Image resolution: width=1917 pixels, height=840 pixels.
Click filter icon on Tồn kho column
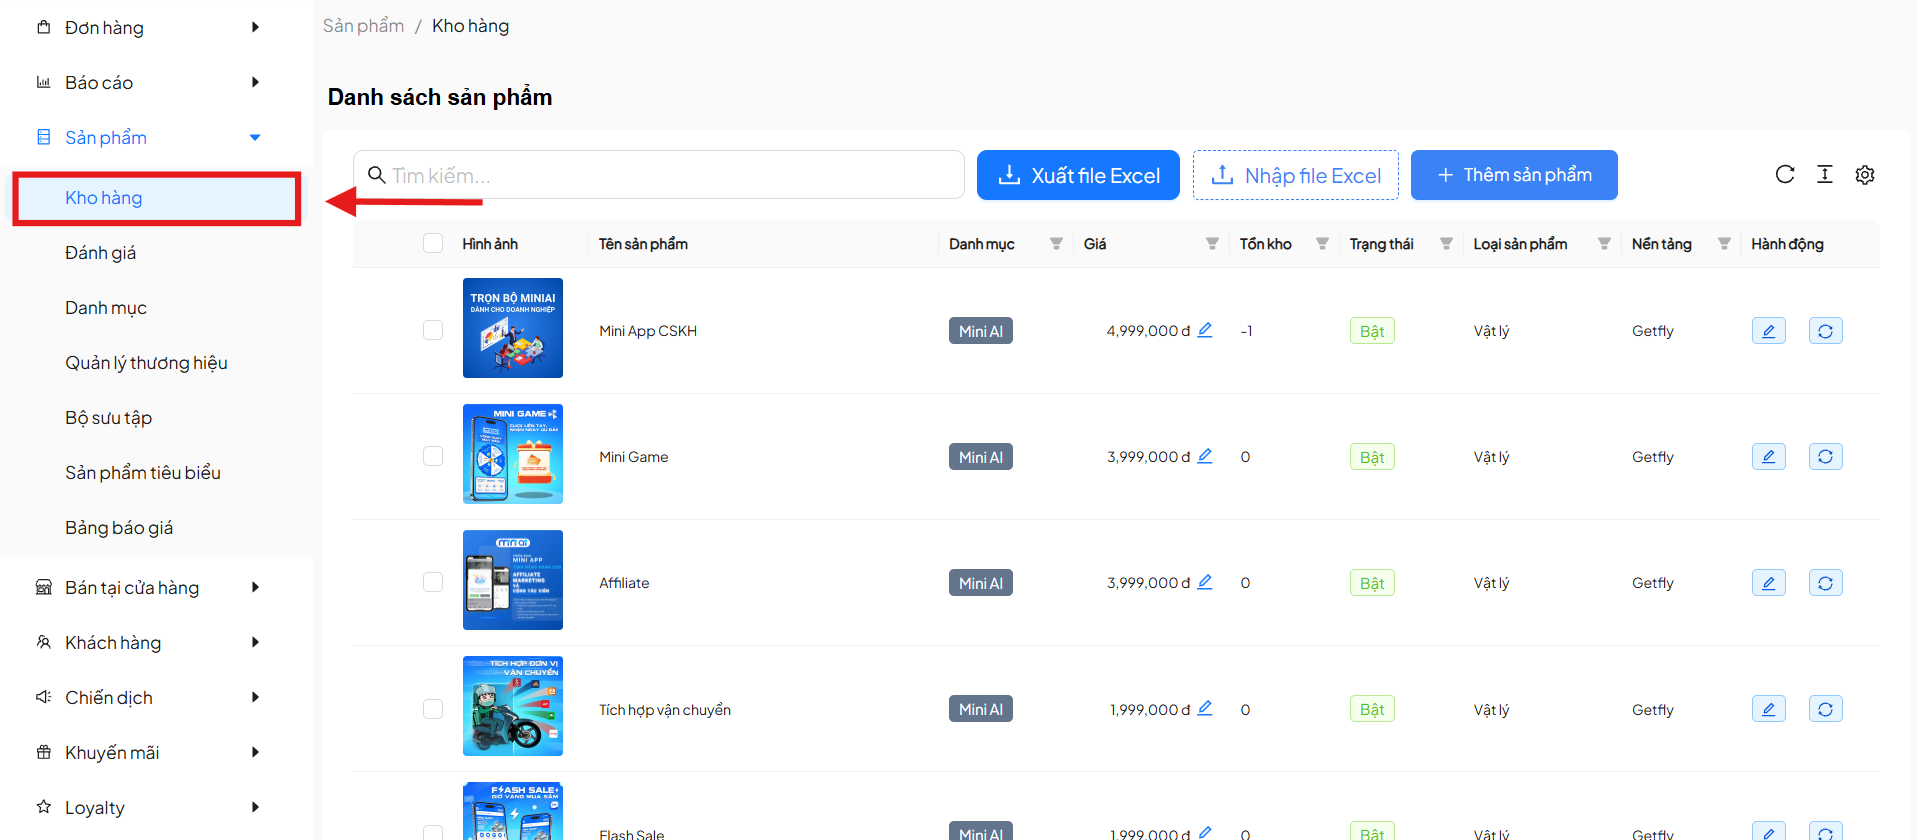point(1322,244)
